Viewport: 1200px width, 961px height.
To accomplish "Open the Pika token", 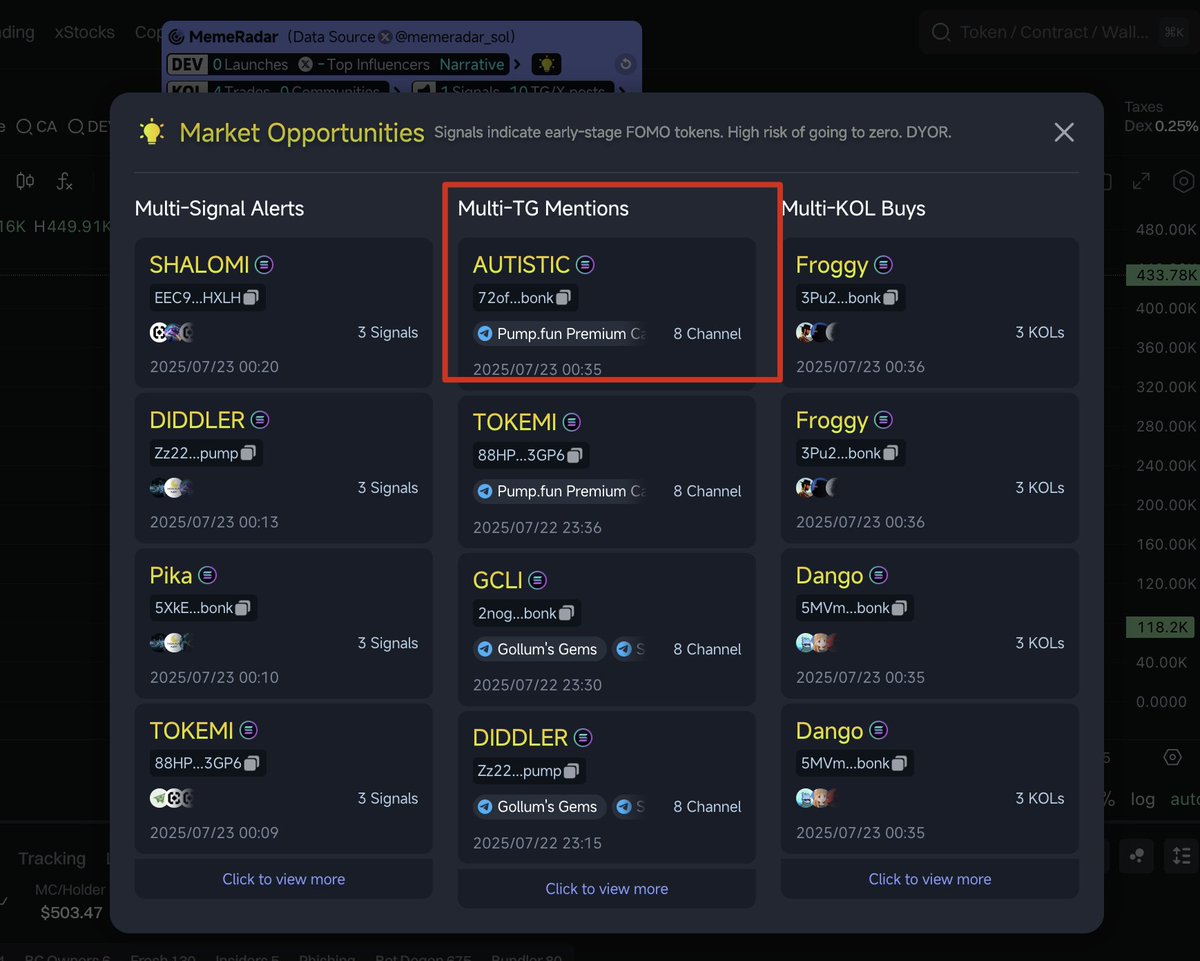I will (171, 576).
